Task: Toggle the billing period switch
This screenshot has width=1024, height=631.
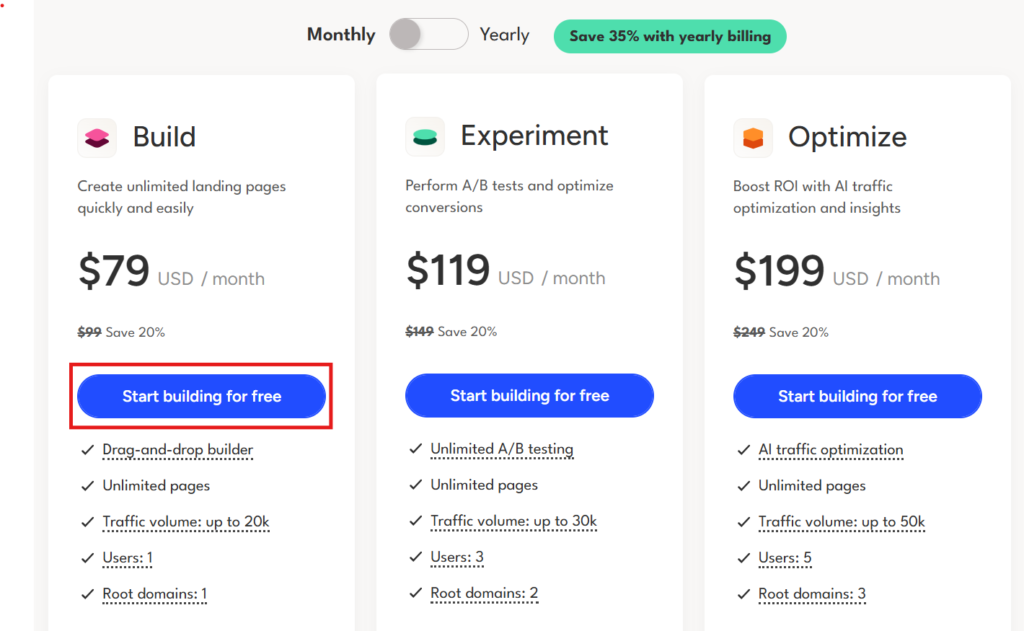Action: click(x=428, y=34)
